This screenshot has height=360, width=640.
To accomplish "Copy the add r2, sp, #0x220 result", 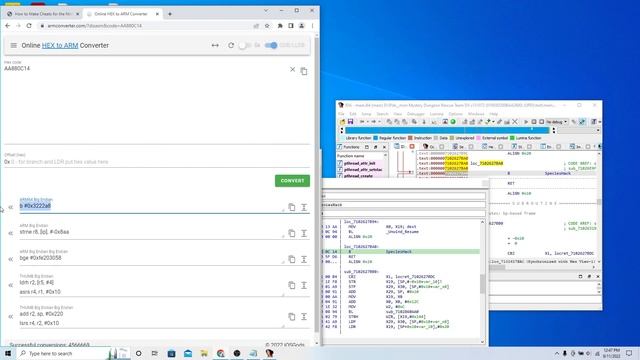I will [291, 317].
